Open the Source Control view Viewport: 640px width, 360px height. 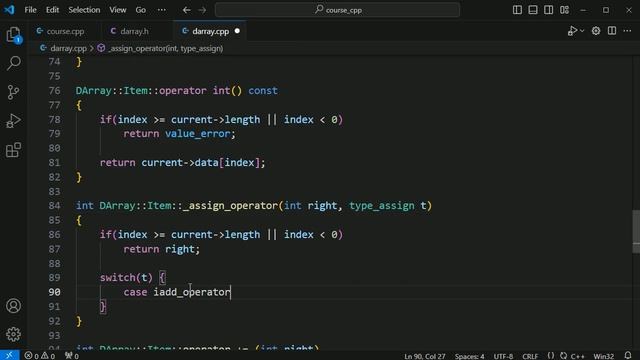(13, 92)
